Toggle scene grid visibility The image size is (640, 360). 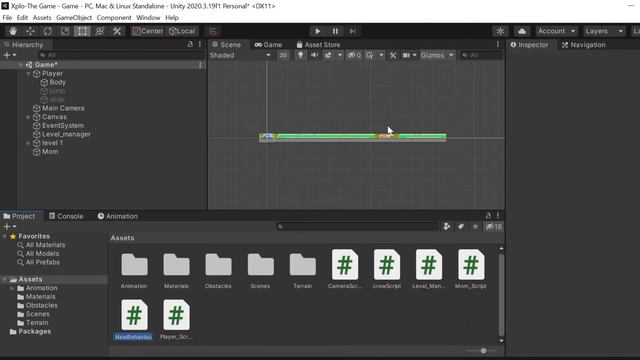tap(370, 55)
